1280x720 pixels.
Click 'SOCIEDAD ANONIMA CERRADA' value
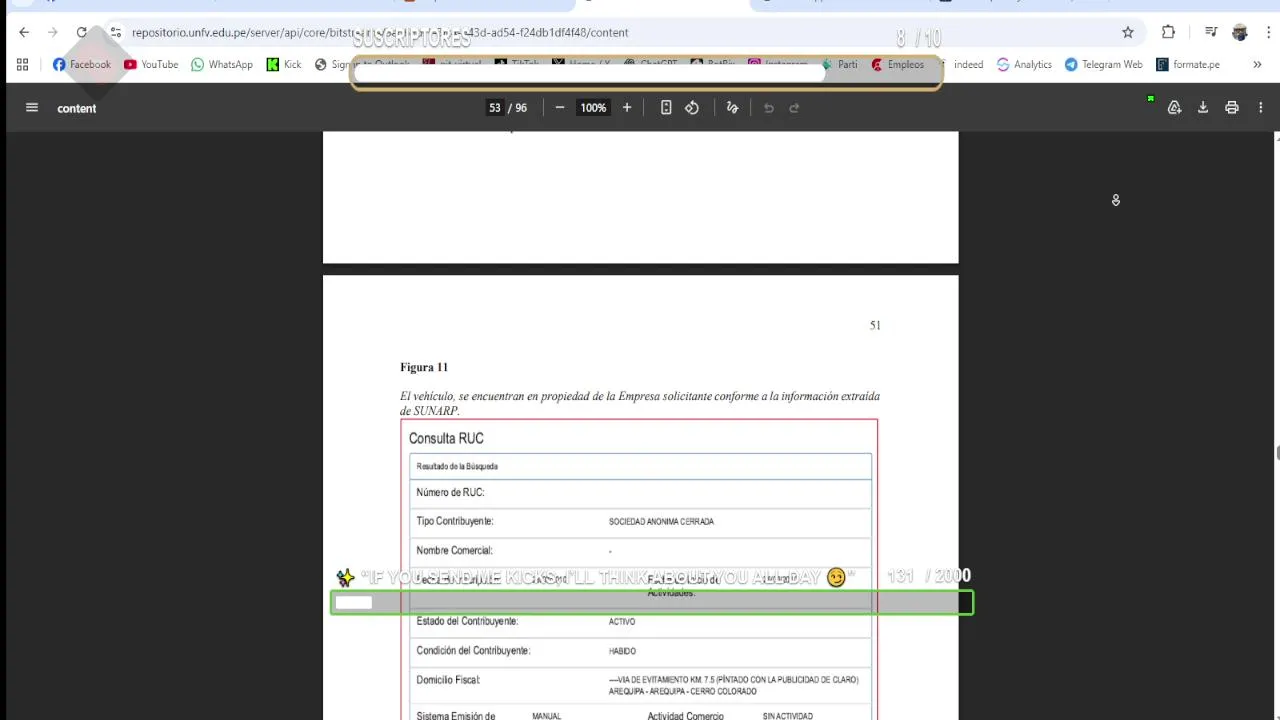661,521
